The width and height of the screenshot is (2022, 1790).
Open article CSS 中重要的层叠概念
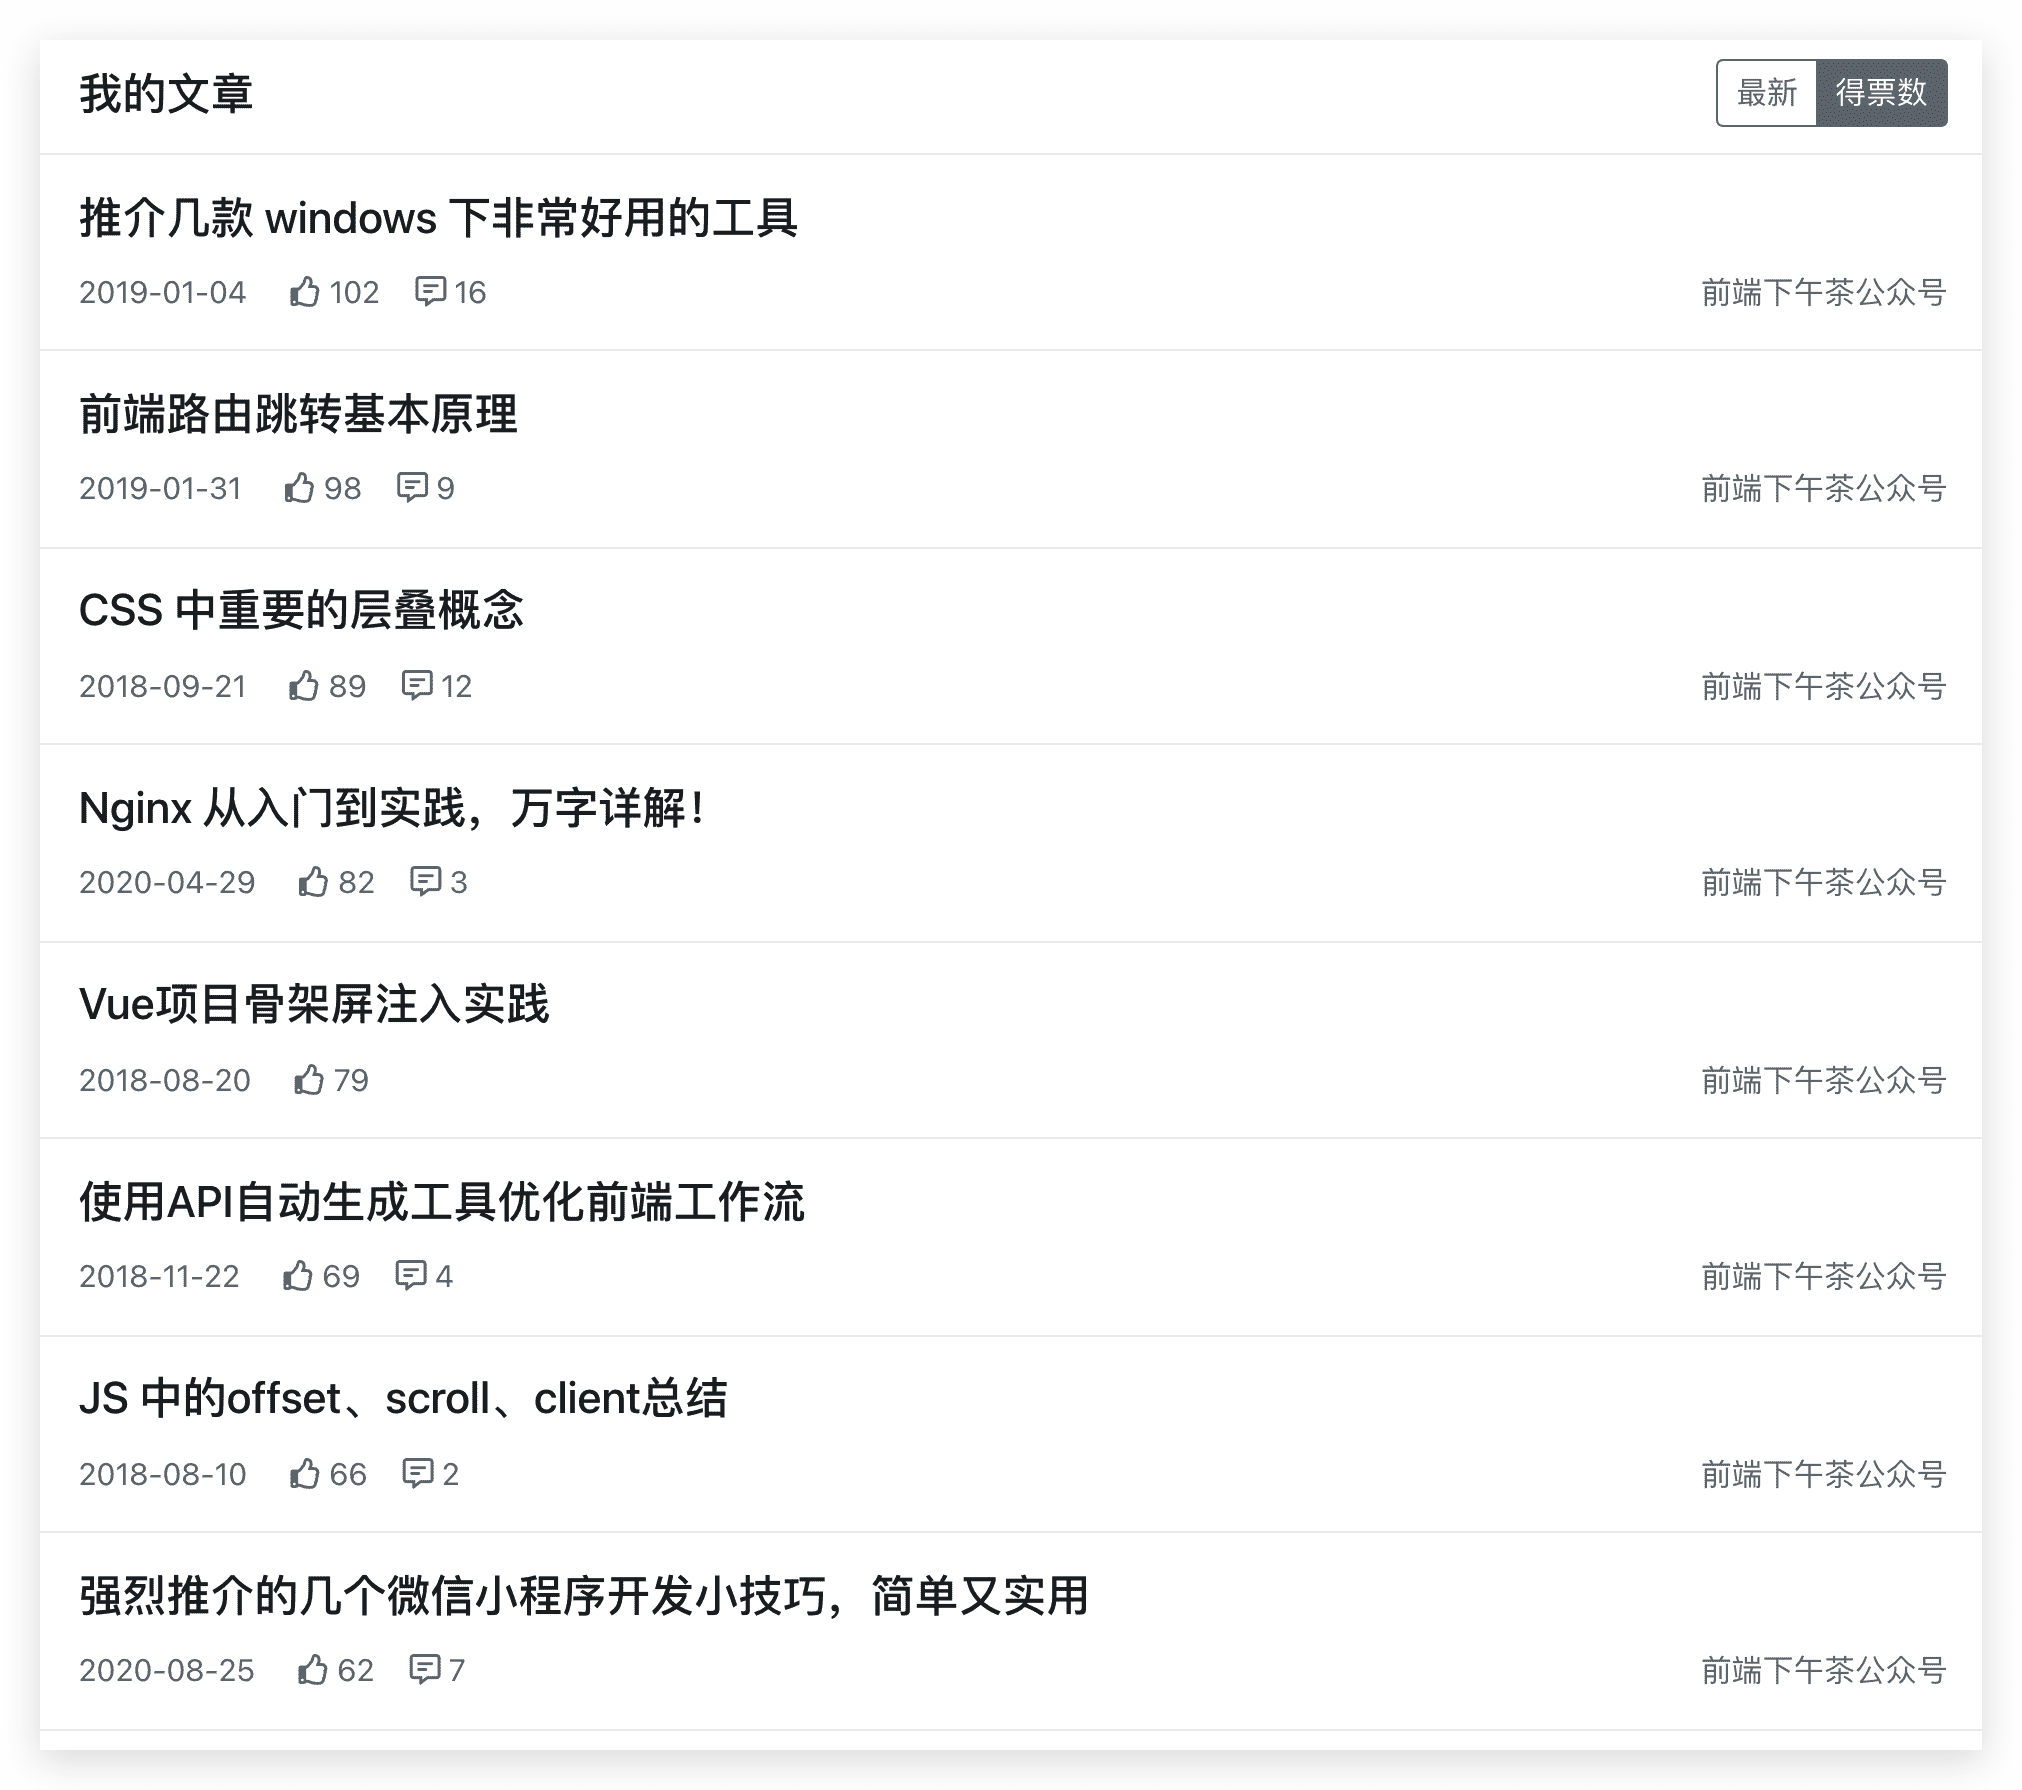[x=301, y=610]
